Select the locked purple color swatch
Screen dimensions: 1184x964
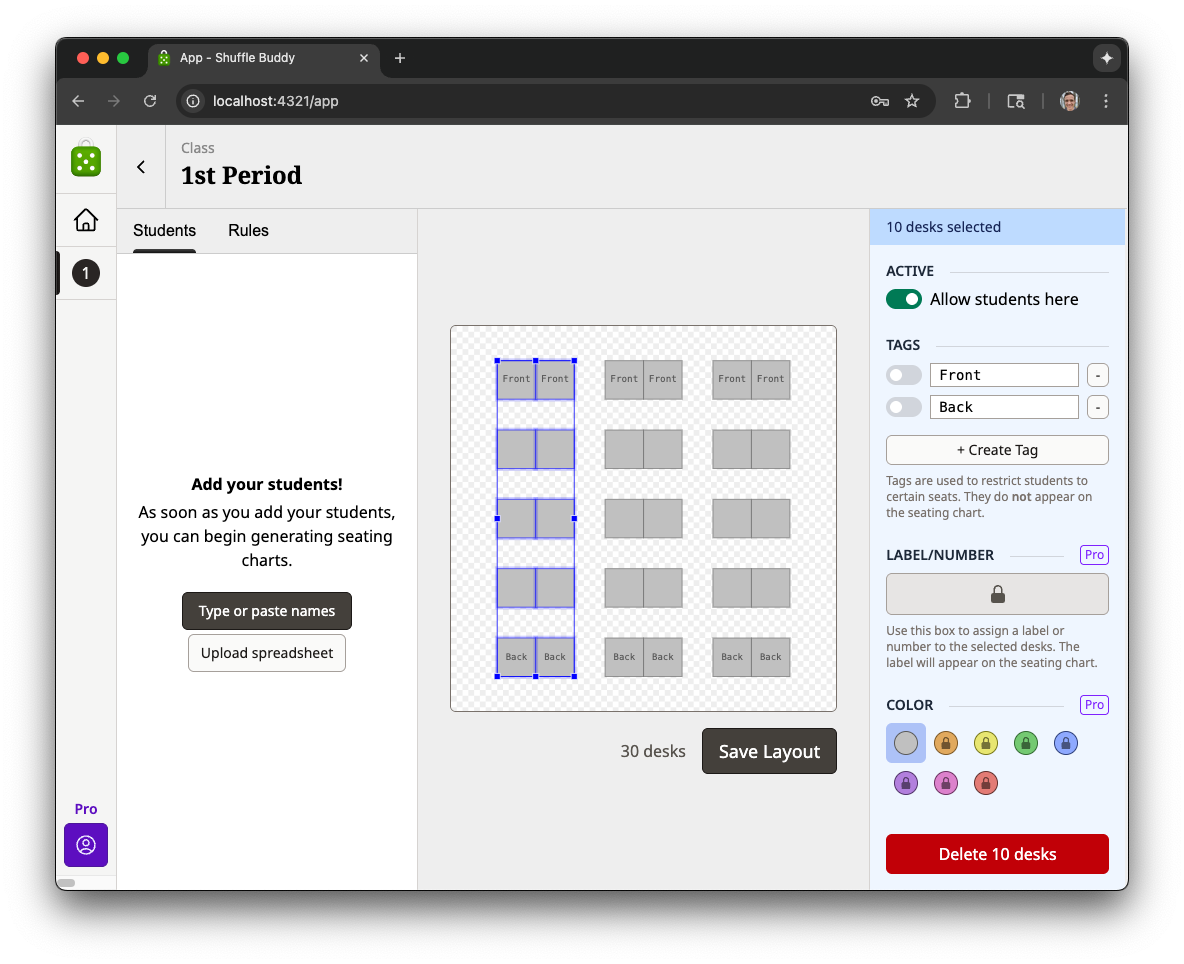point(906,784)
